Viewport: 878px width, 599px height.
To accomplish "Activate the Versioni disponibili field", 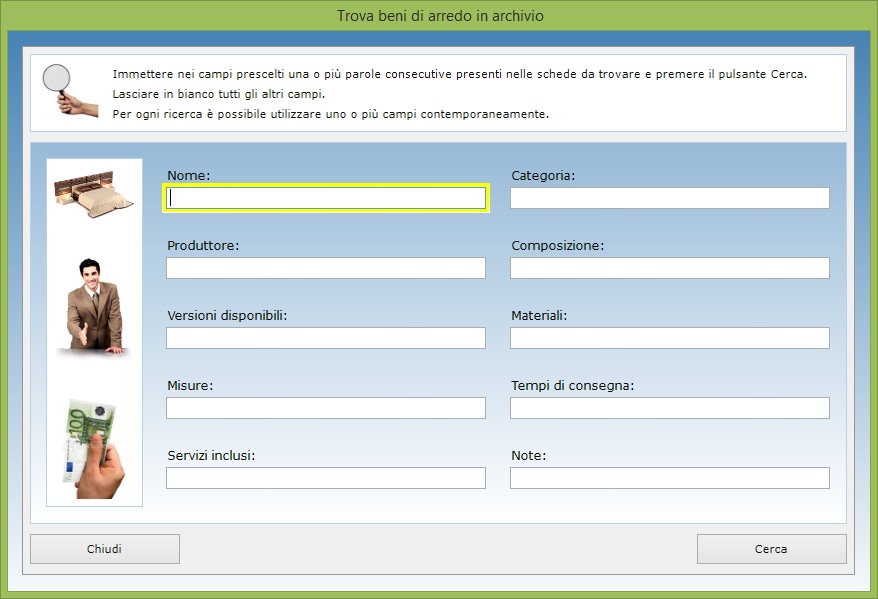I will (x=326, y=338).
